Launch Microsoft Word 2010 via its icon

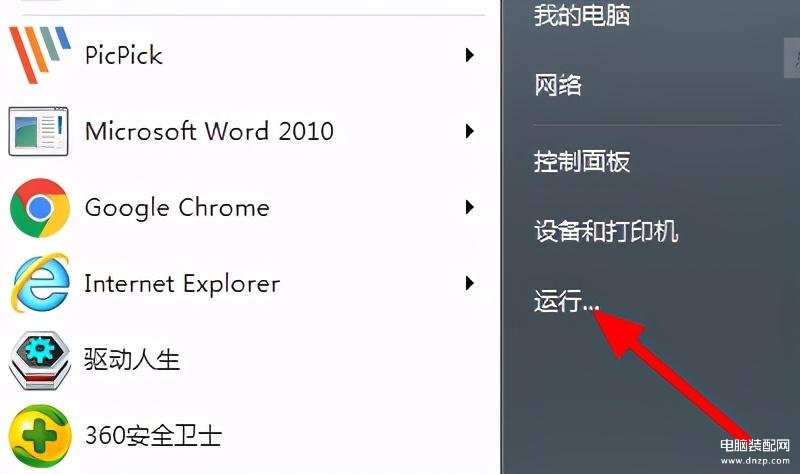click(x=38, y=131)
